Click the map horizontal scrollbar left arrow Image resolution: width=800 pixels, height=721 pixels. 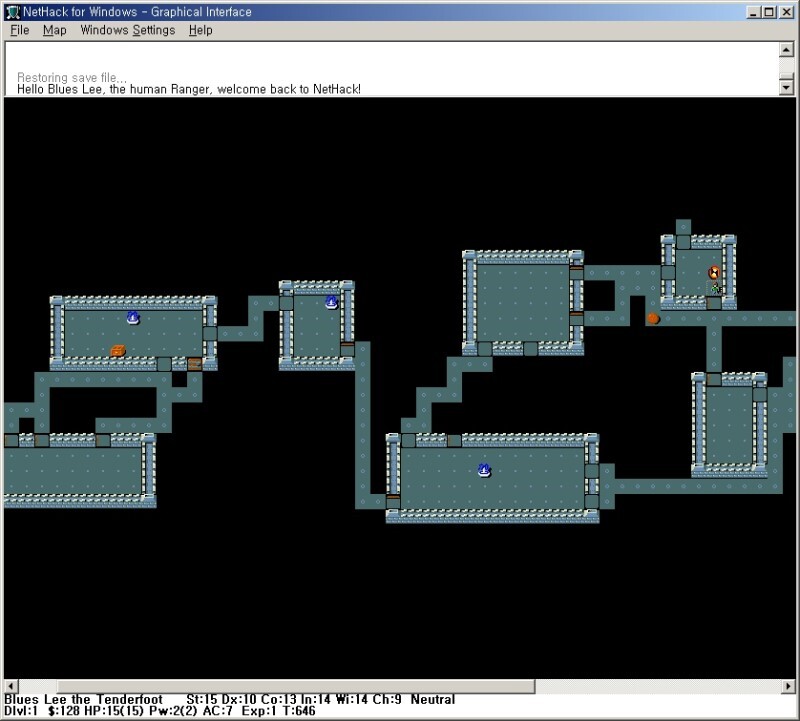tap(11, 686)
